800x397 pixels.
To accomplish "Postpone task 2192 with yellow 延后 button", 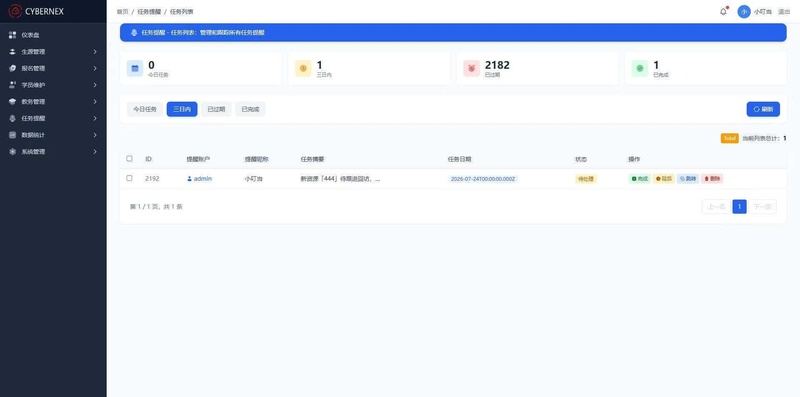I will click(x=664, y=179).
